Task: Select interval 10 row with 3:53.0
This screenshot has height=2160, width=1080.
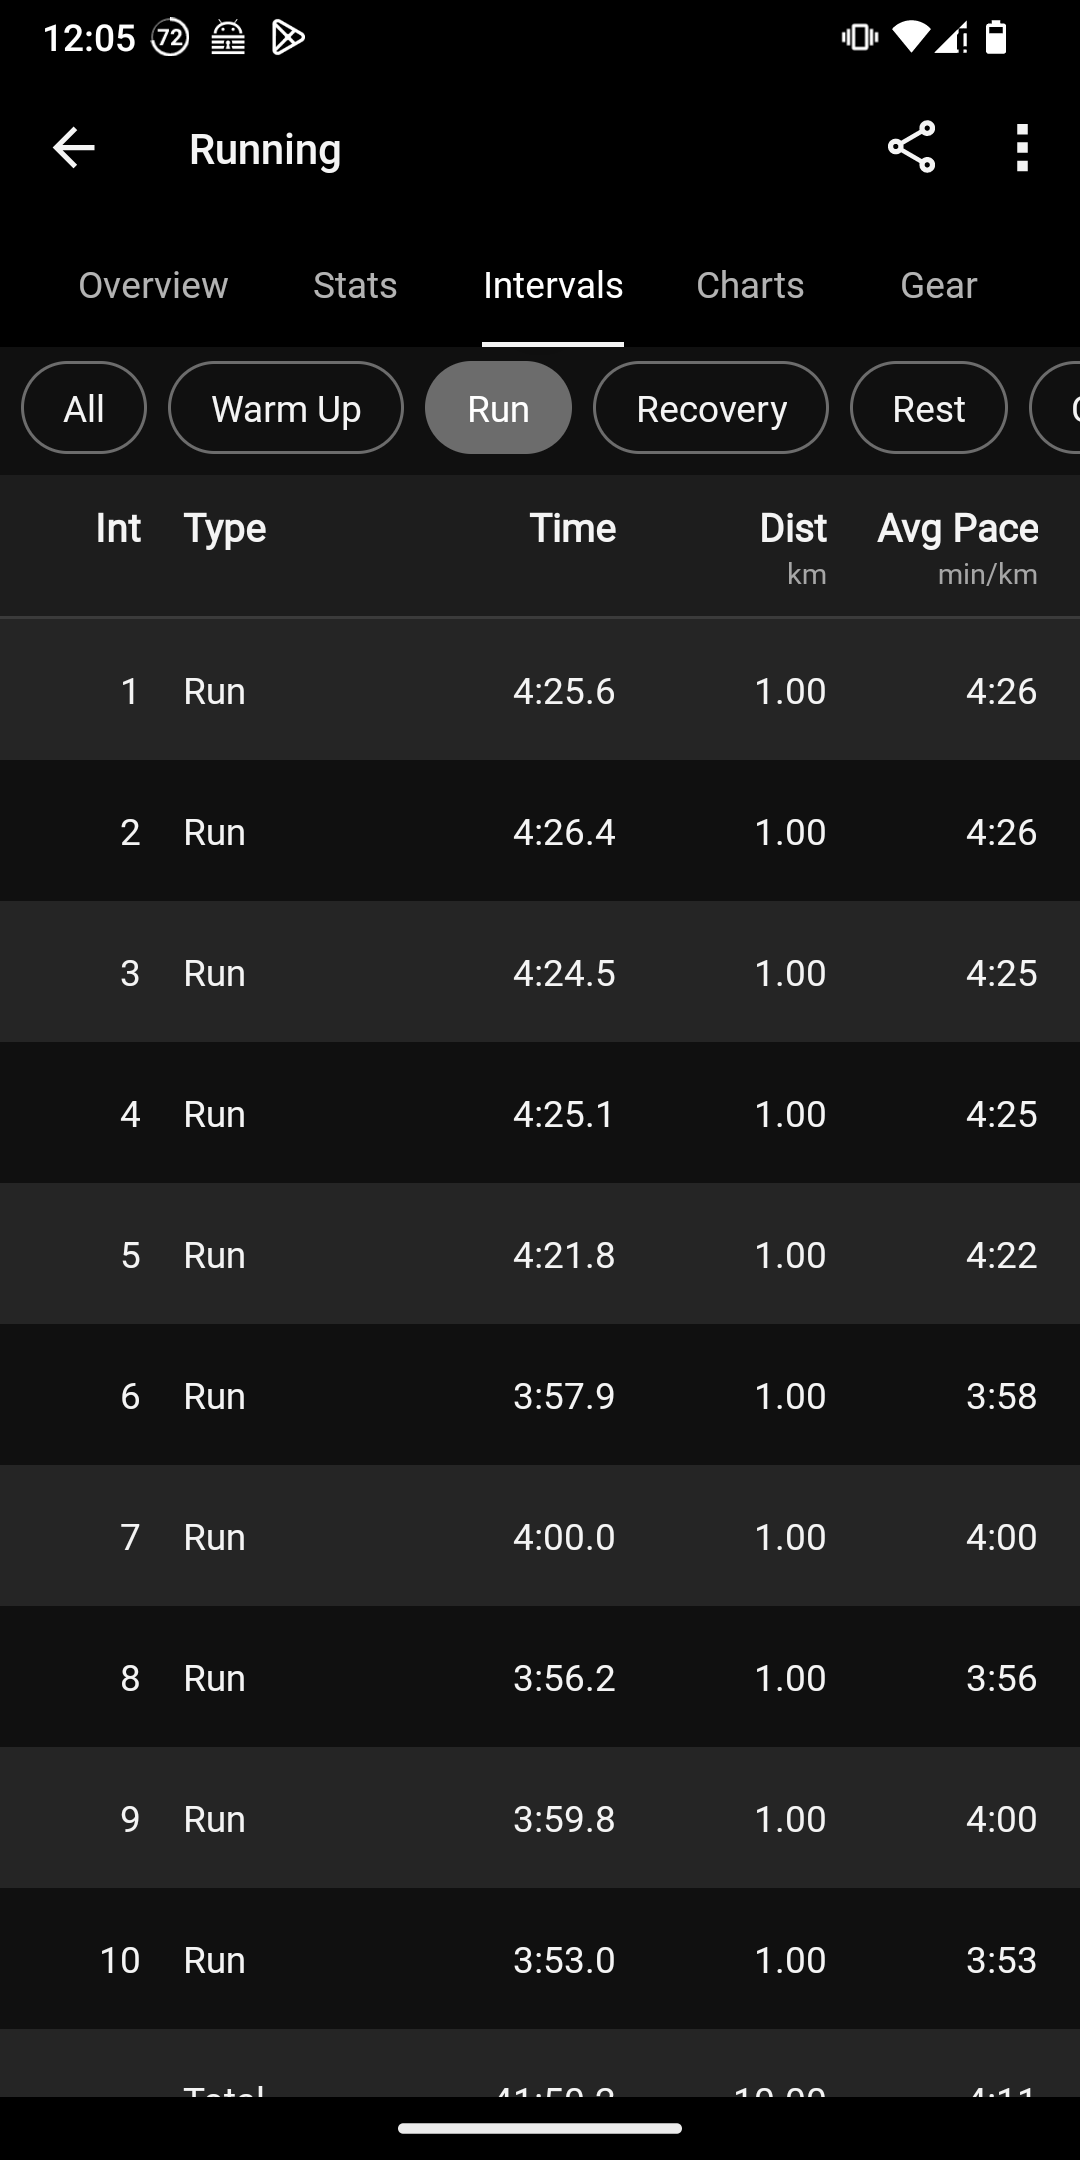Action: 540,1960
